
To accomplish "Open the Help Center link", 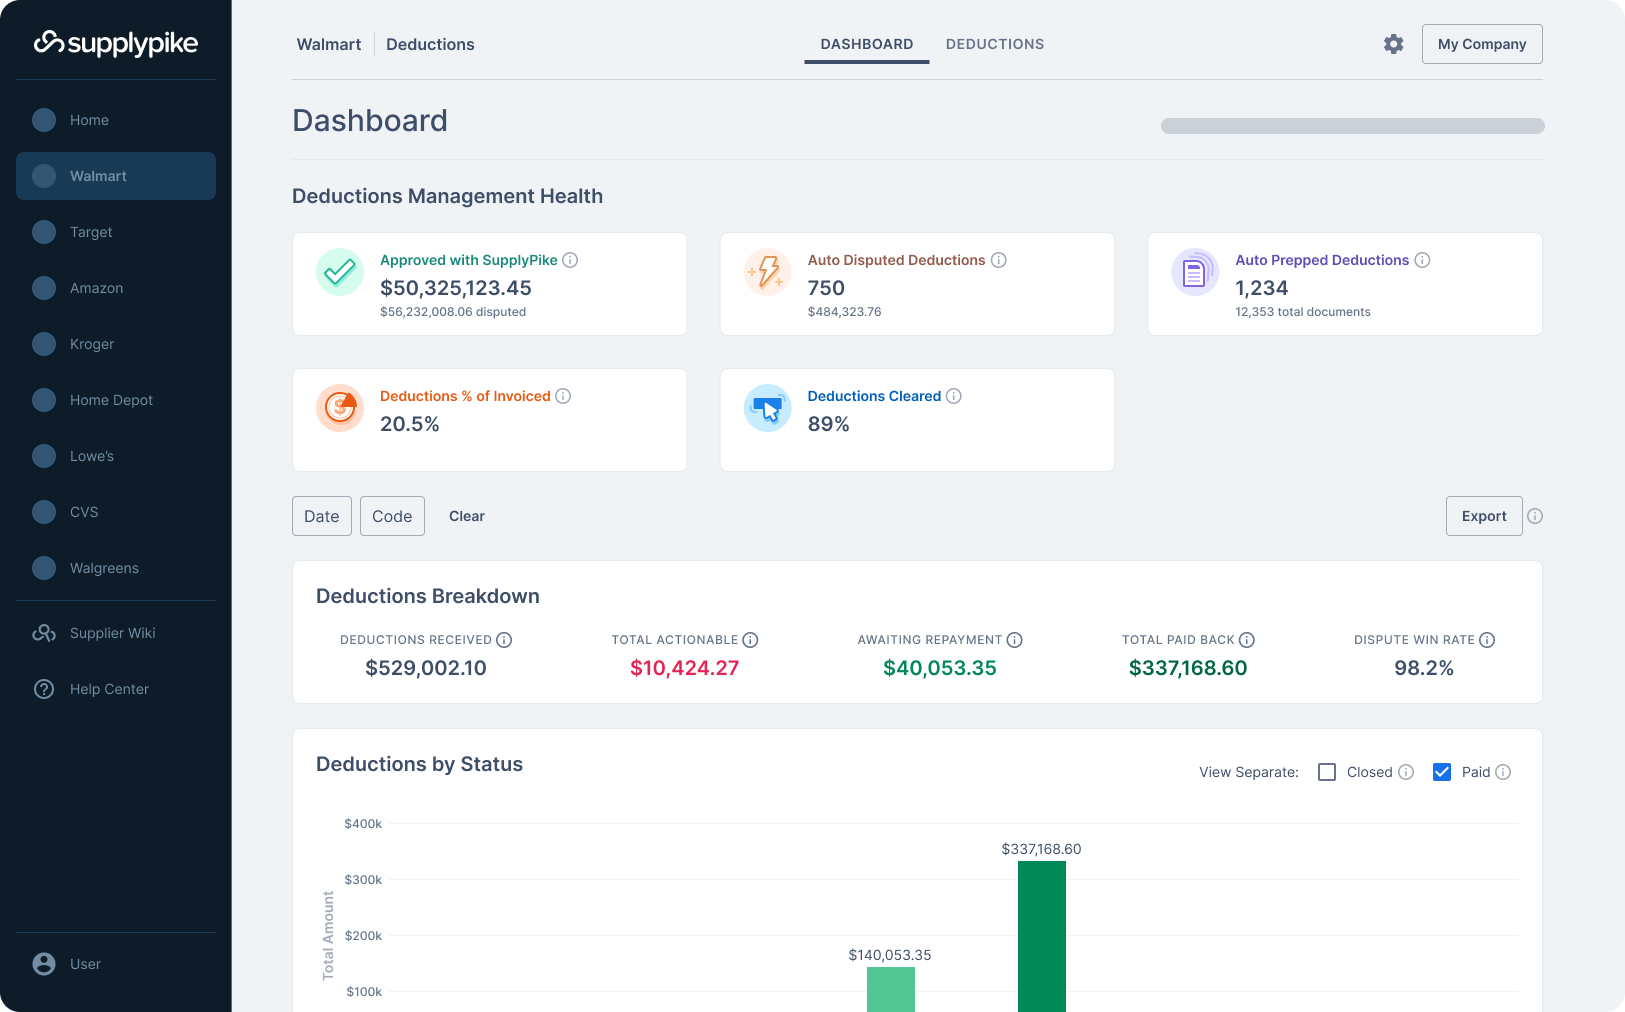I will pos(116,689).
